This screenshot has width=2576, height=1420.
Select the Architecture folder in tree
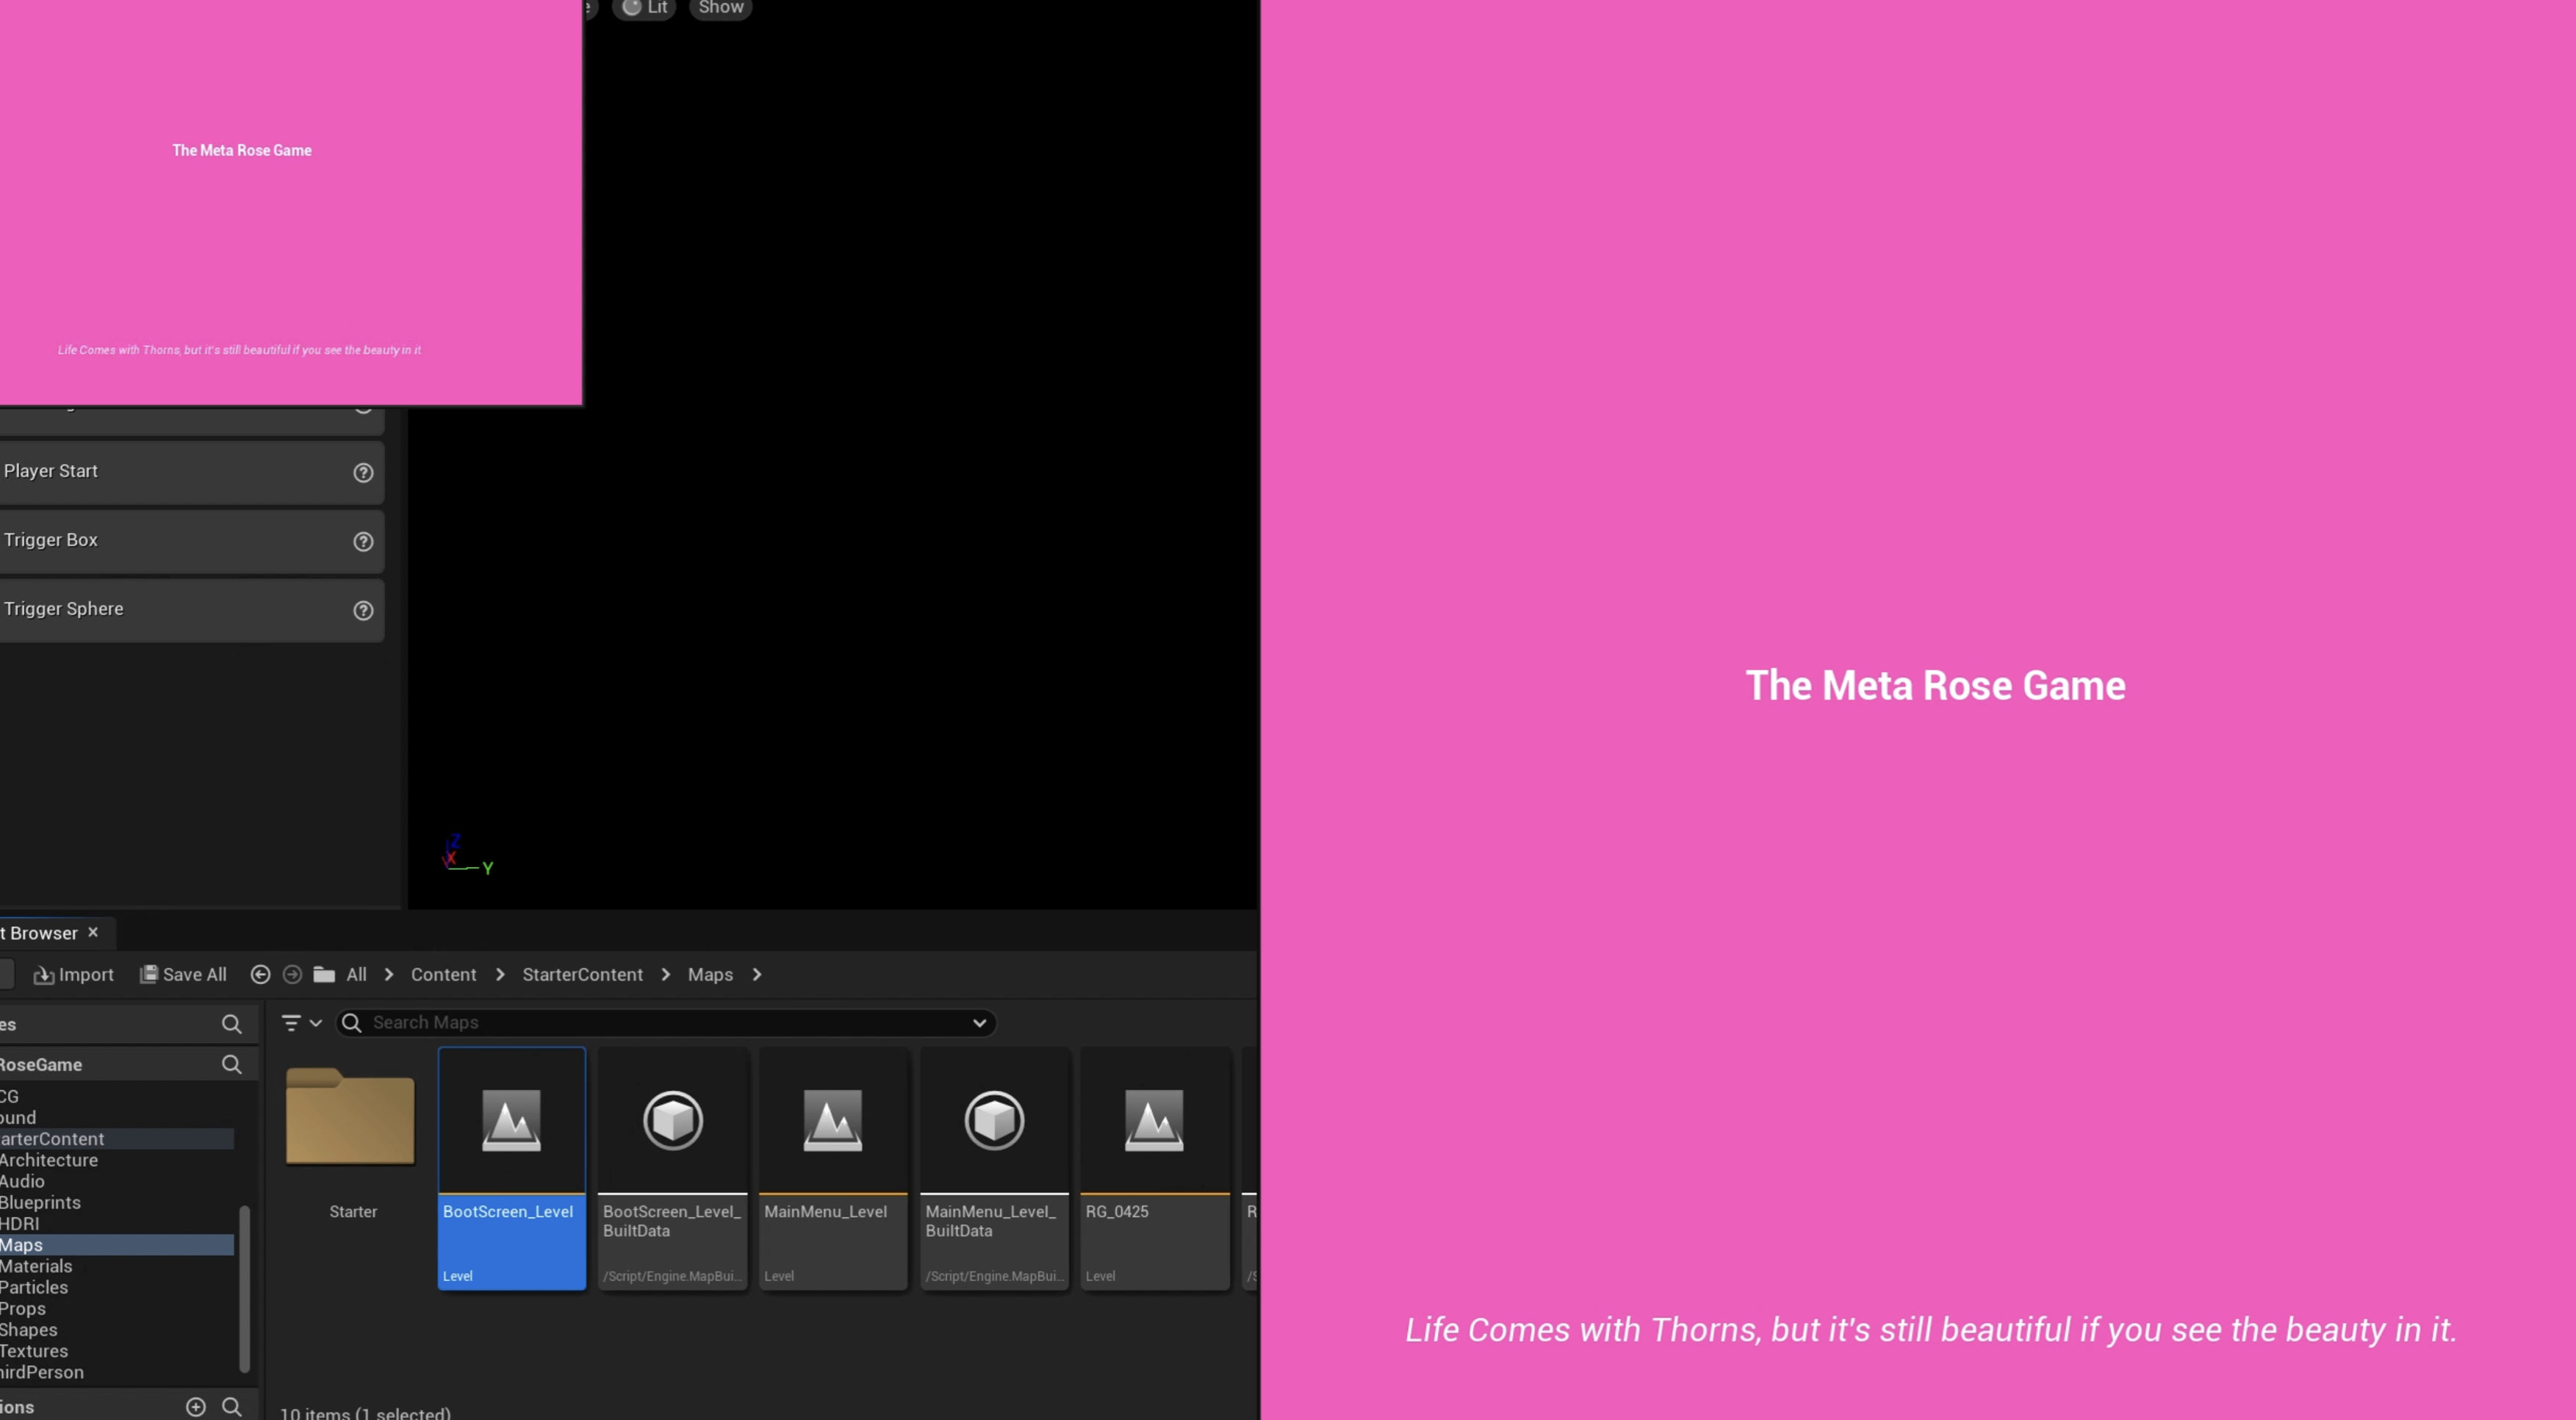tap(49, 1160)
